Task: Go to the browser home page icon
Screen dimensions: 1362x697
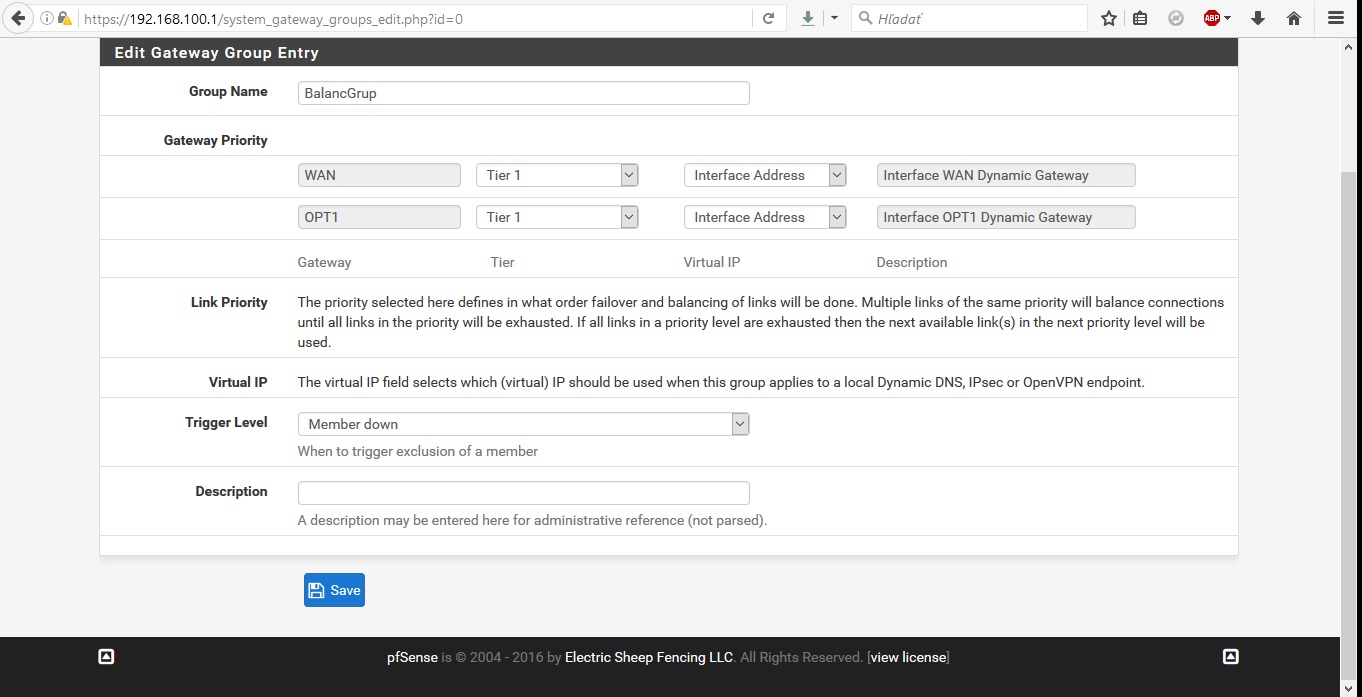Action: (x=1294, y=18)
